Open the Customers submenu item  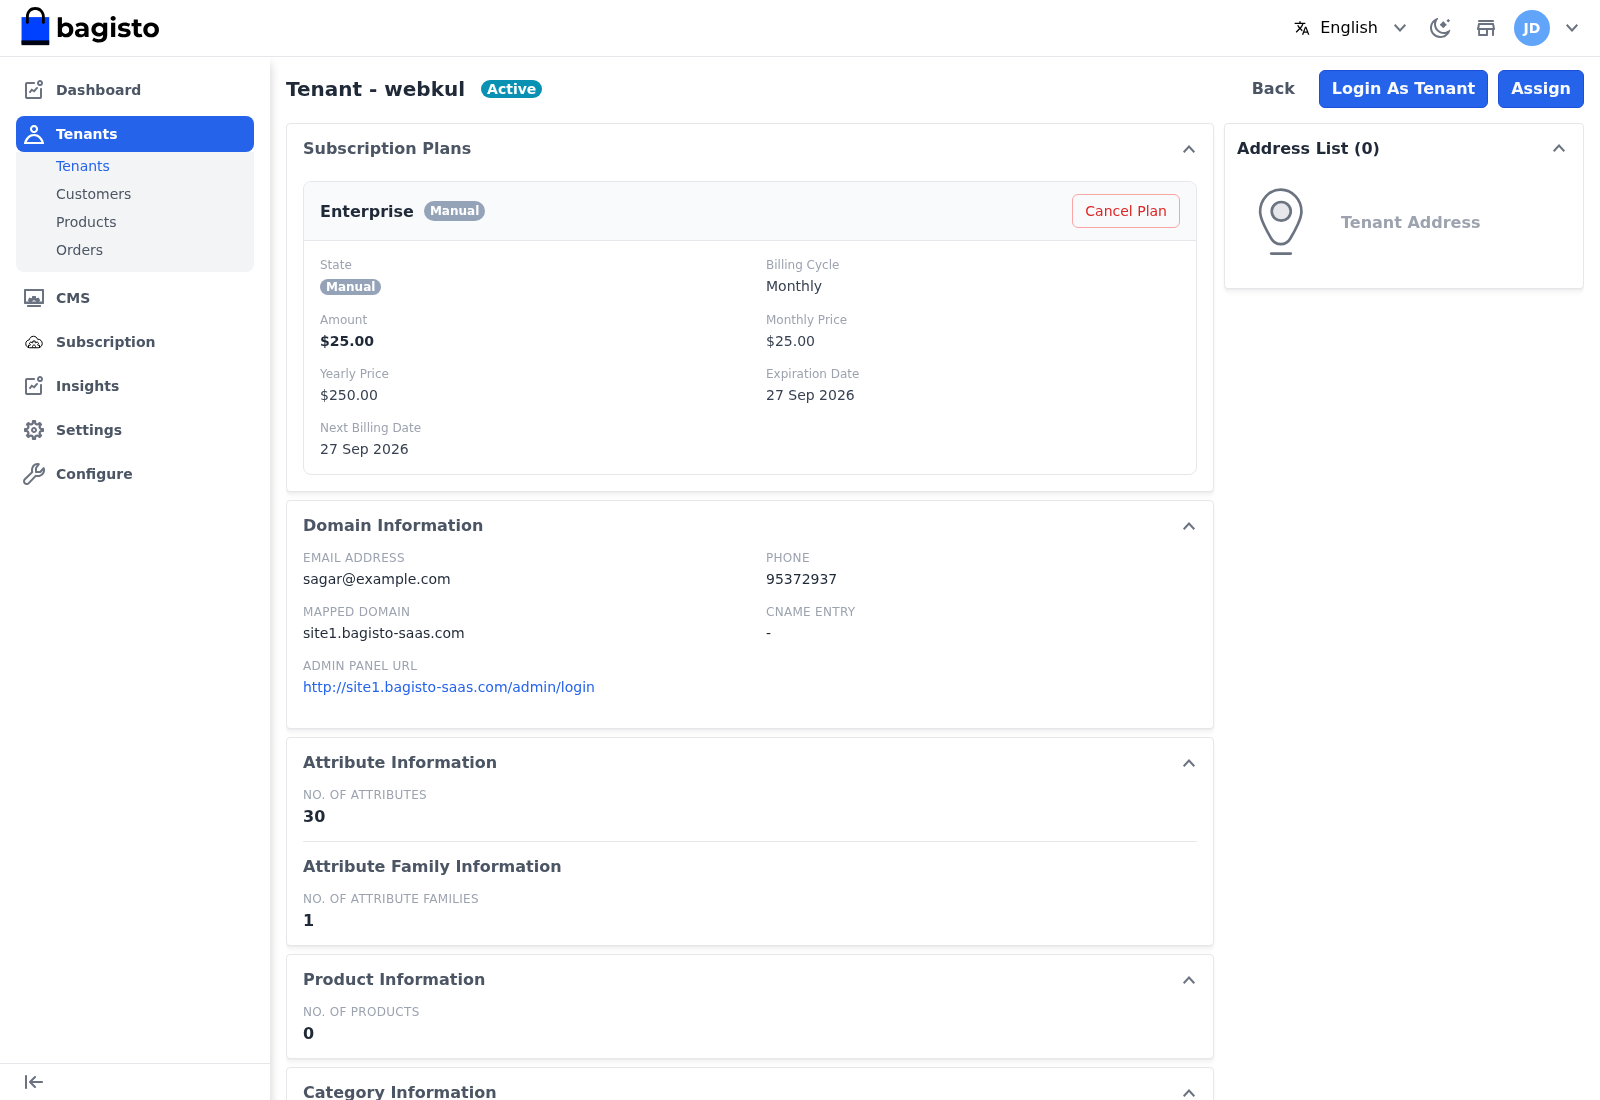click(x=93, y=194)
